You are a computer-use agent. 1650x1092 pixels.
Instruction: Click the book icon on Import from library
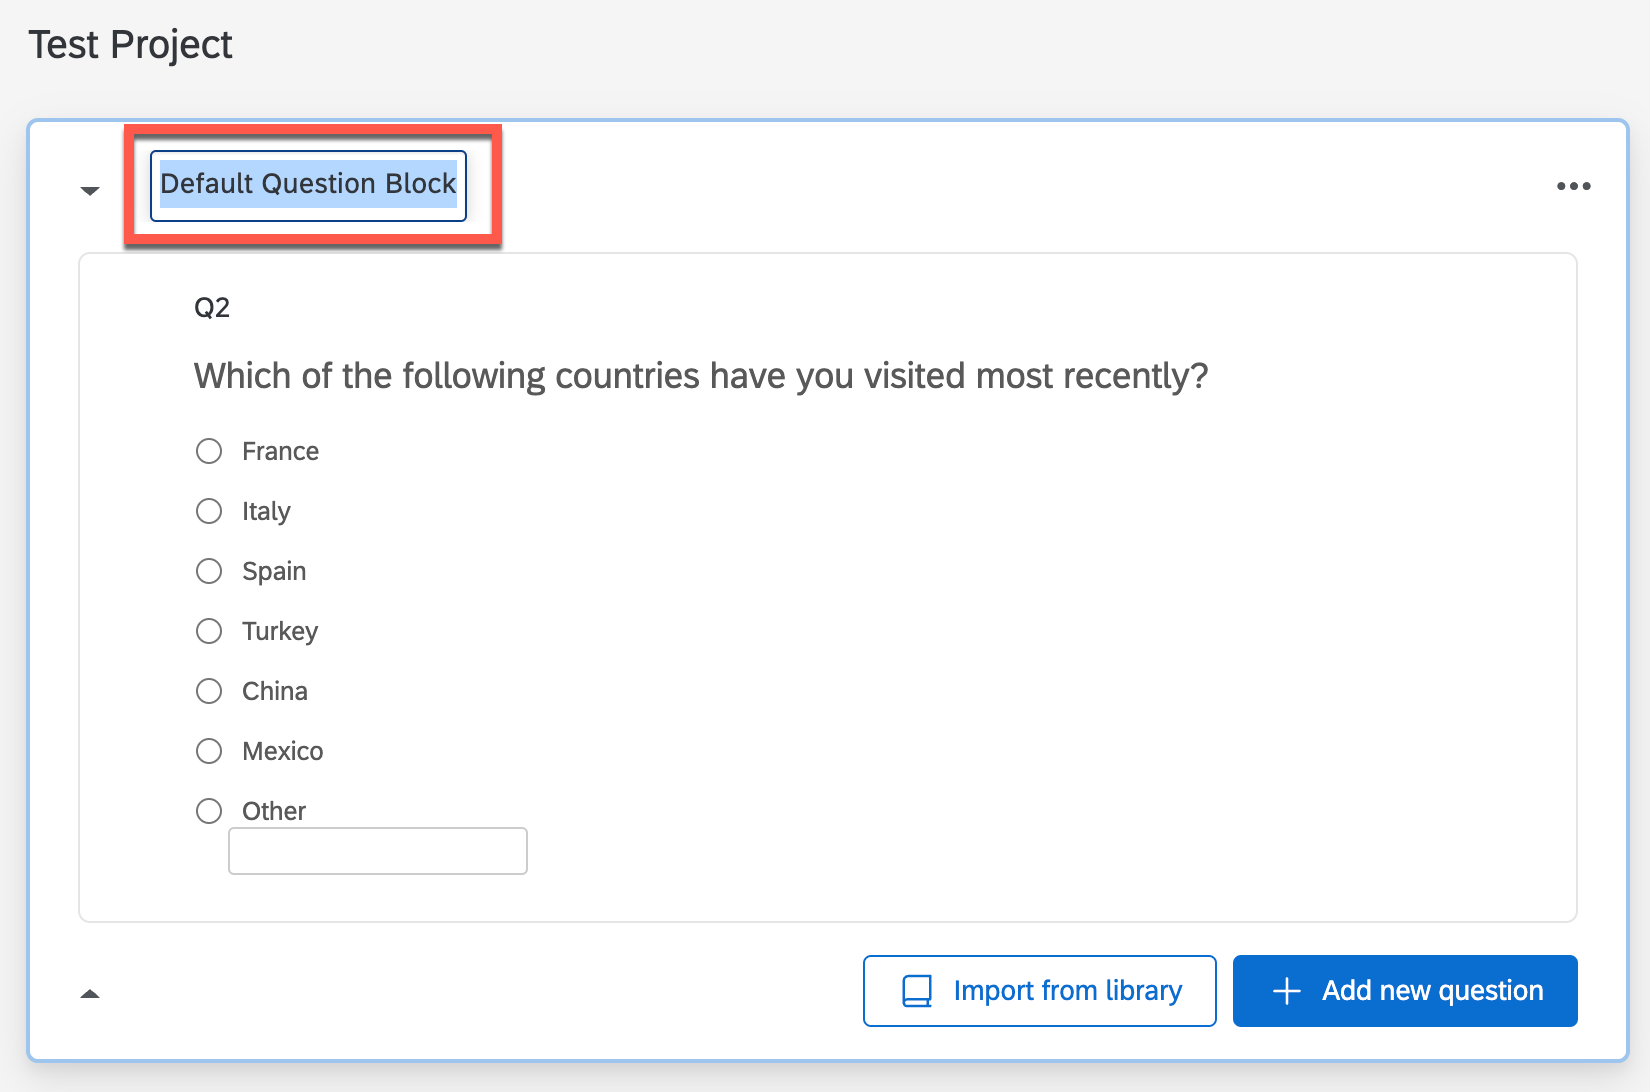(x=915, y=990)
